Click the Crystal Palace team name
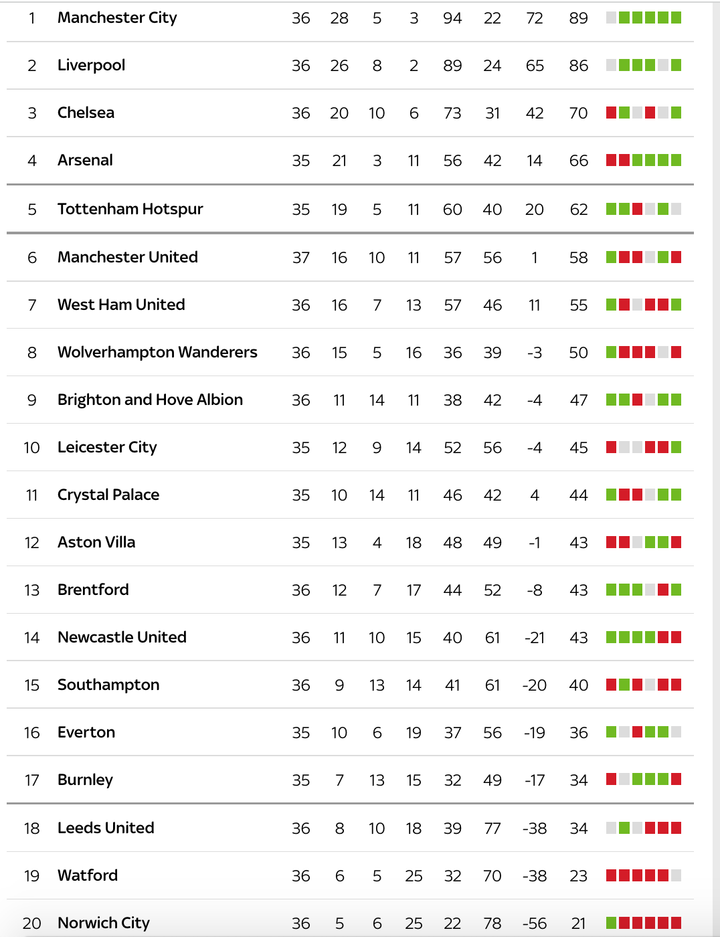 [x=108, y=495]
